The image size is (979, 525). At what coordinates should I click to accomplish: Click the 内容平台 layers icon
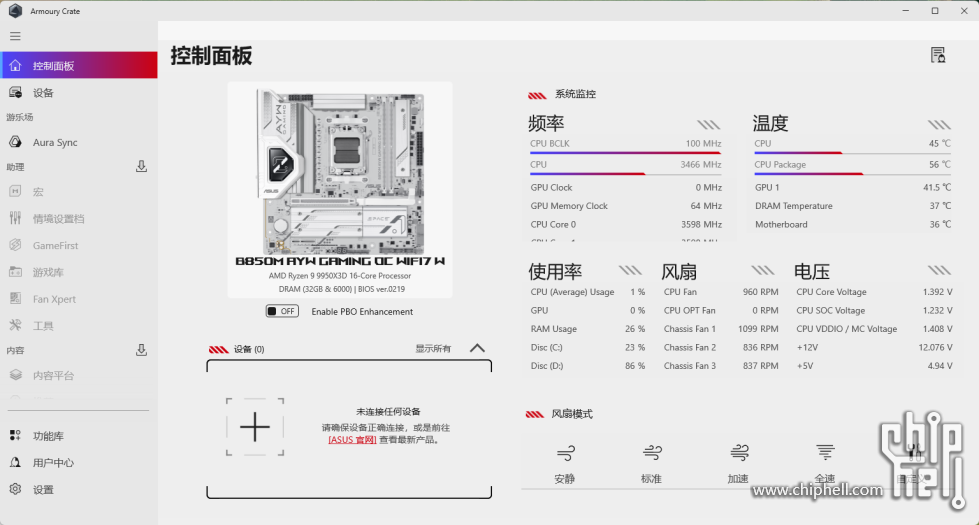tap(16, 375)
